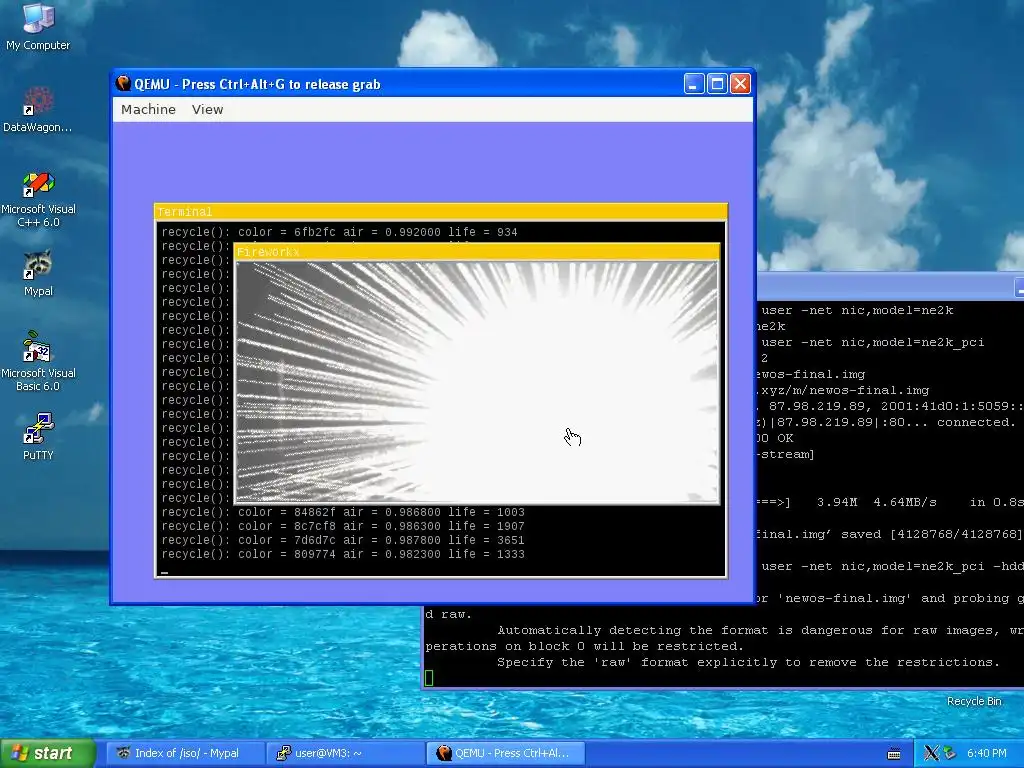The image size is (1024, 768).
Task: Click the Start button
Action: [x=48, y=753]
